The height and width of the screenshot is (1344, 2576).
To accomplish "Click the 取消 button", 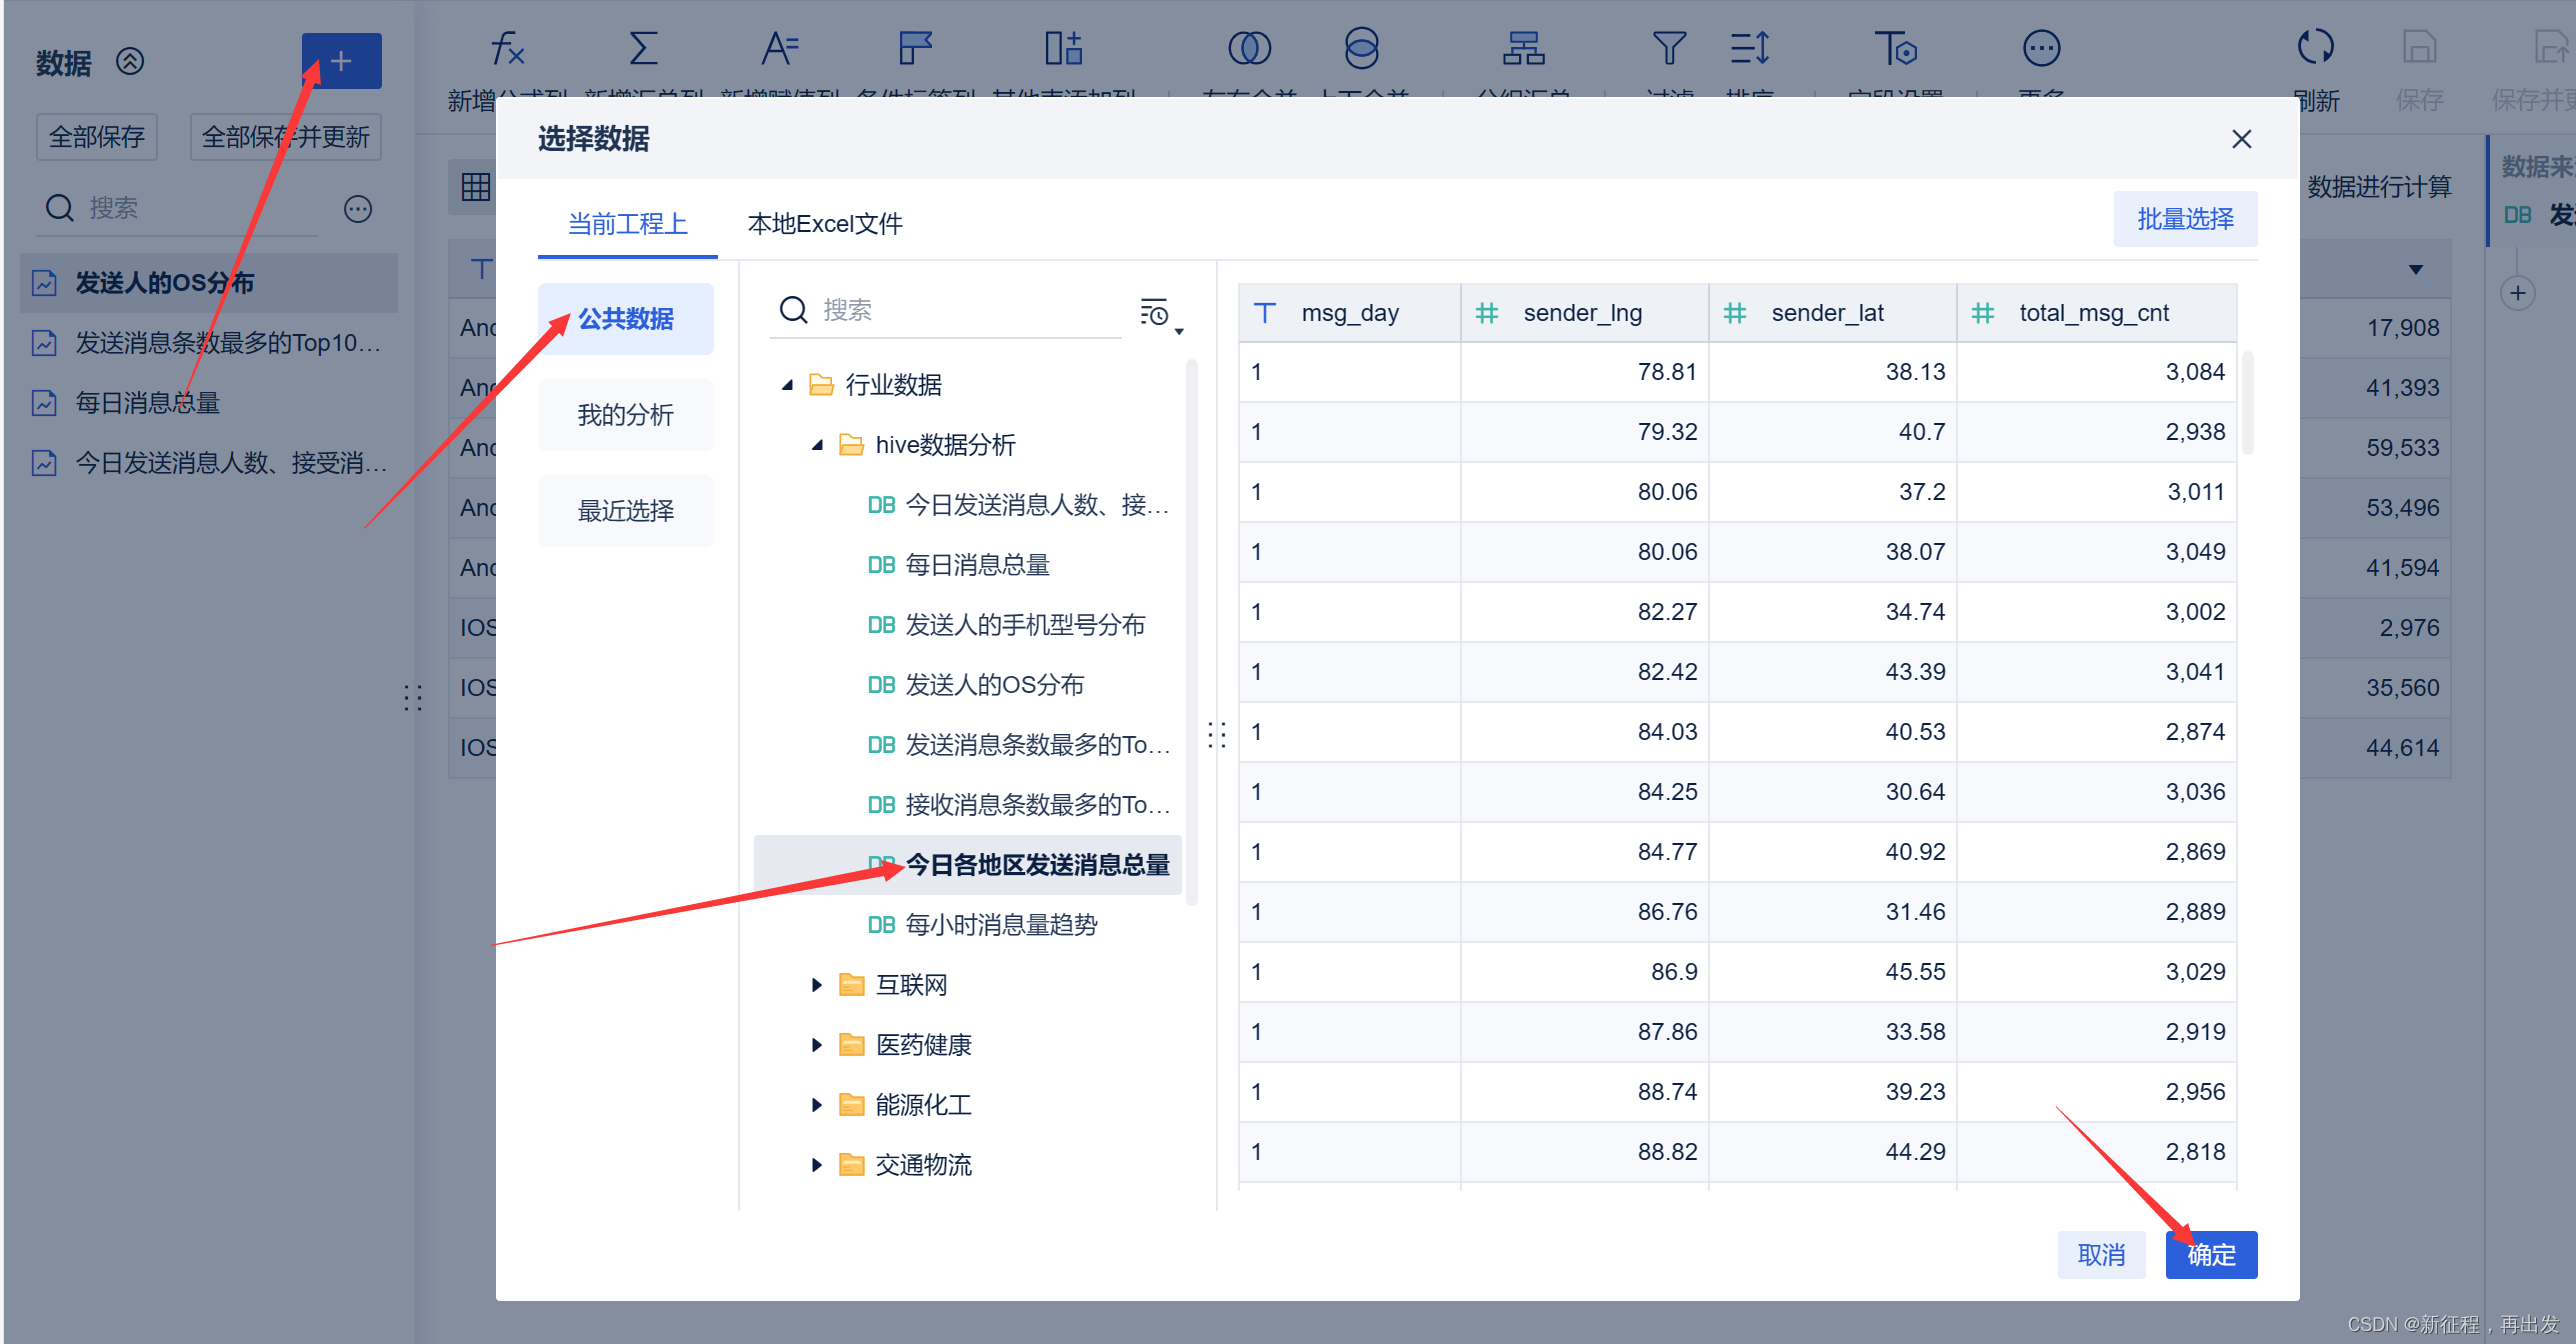I will [2101, 1255].
